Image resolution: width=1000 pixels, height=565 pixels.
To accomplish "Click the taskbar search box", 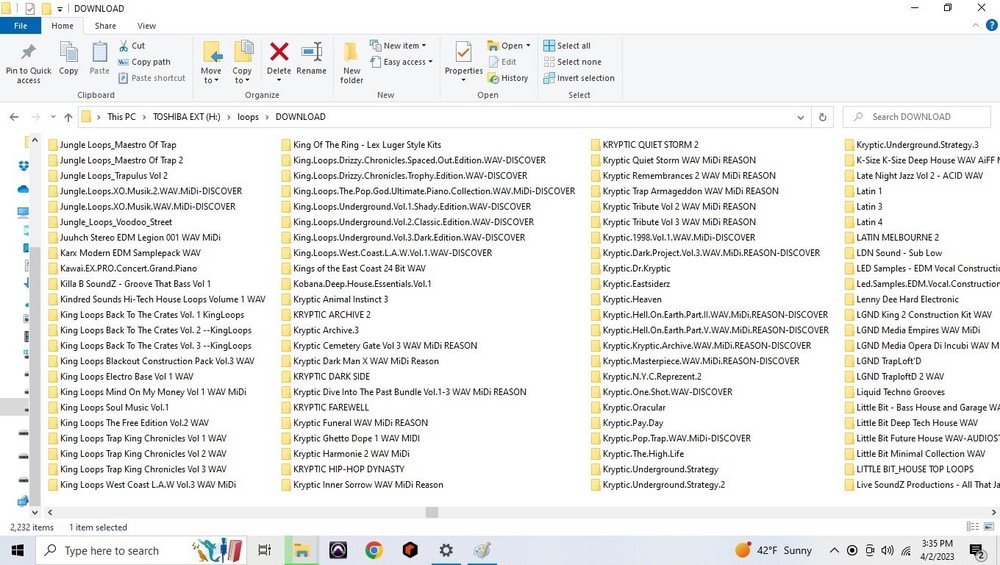I will pos(140,550).
